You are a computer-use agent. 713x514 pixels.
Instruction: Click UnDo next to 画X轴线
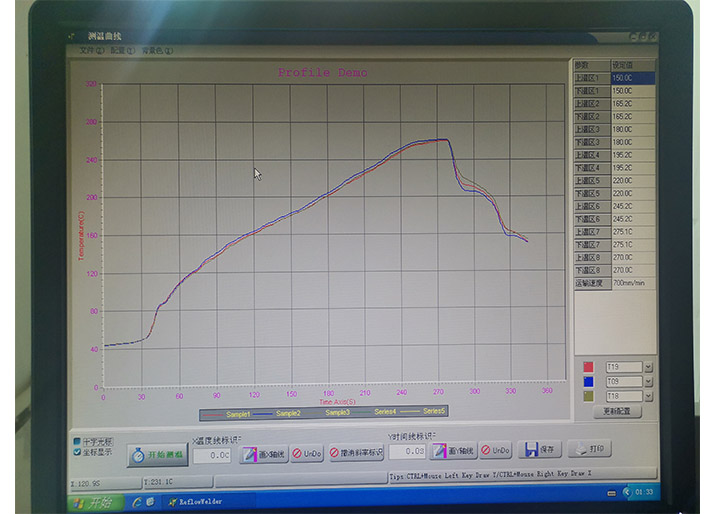click(x=309, y=454)
